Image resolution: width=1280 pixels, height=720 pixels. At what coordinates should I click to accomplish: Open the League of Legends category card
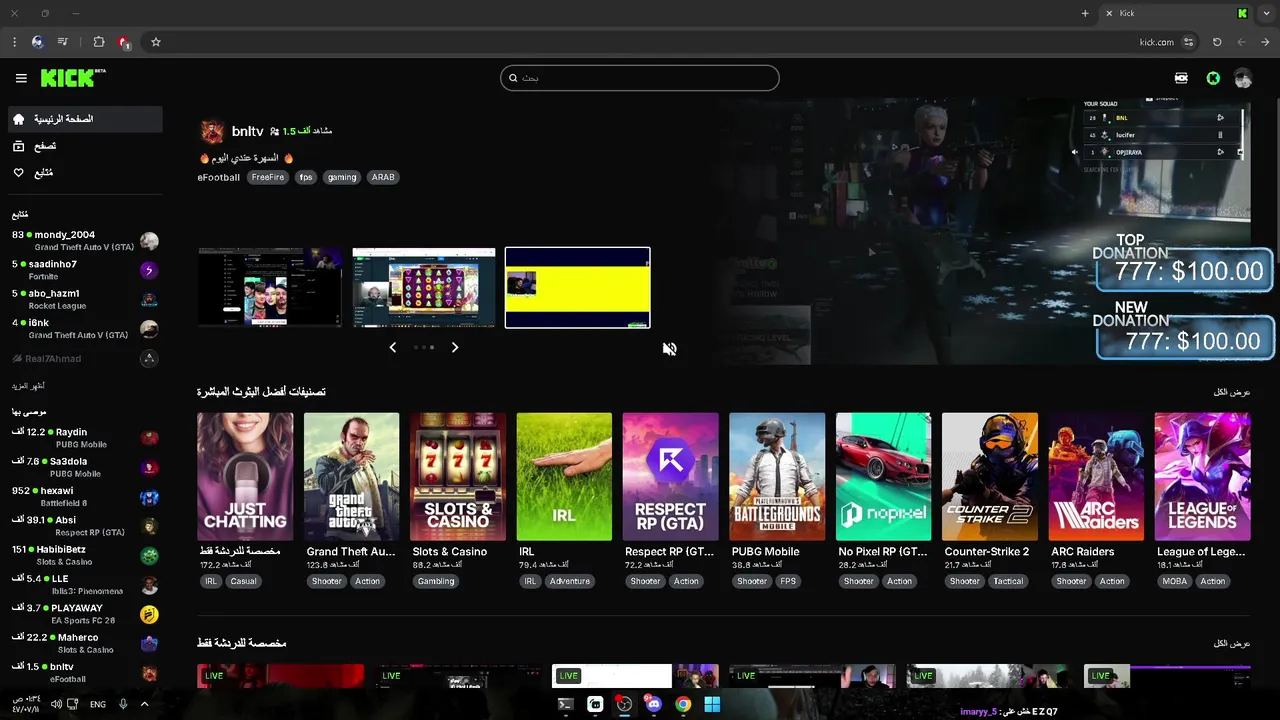pyautogui.click(x=1203, y=477)
